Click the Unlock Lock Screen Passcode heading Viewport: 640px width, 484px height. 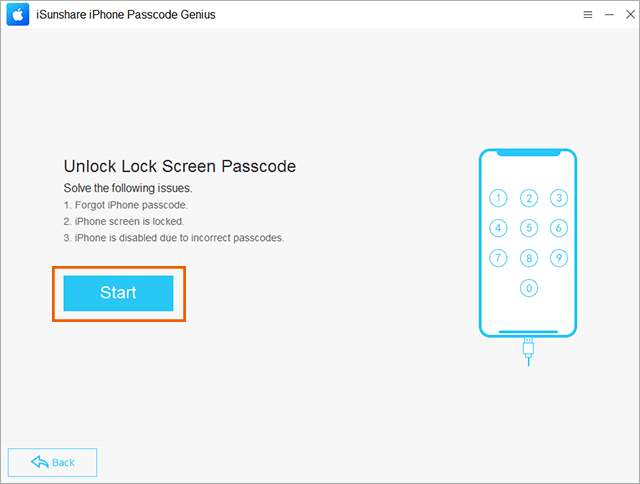click(180, 167)
